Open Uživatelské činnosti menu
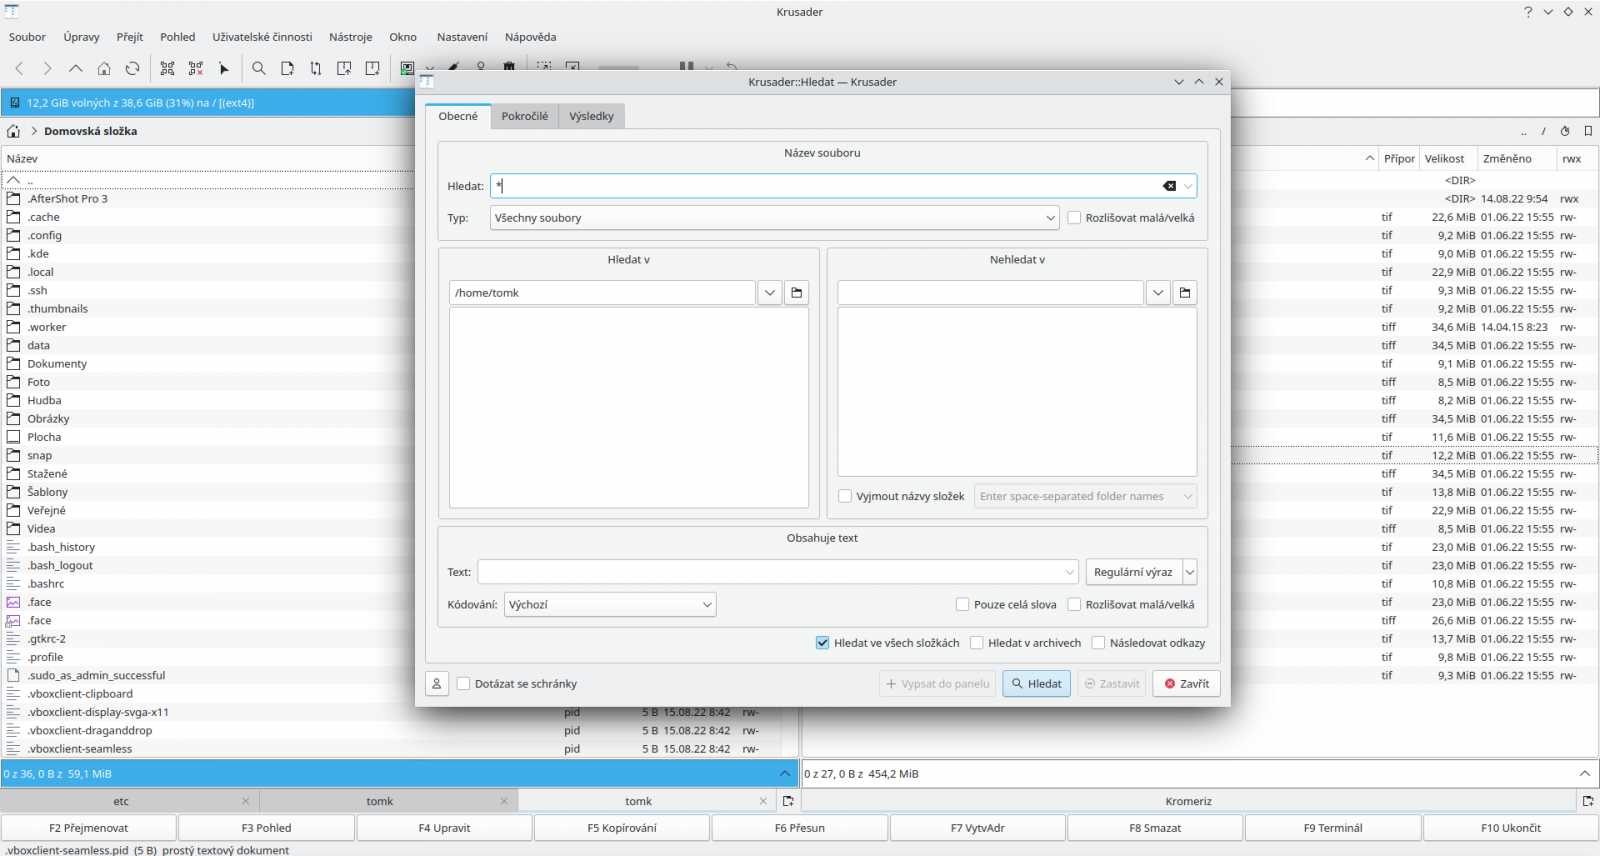Image resolution: width=1600 pixels, height=856 pixels. [x=262, y=37]
